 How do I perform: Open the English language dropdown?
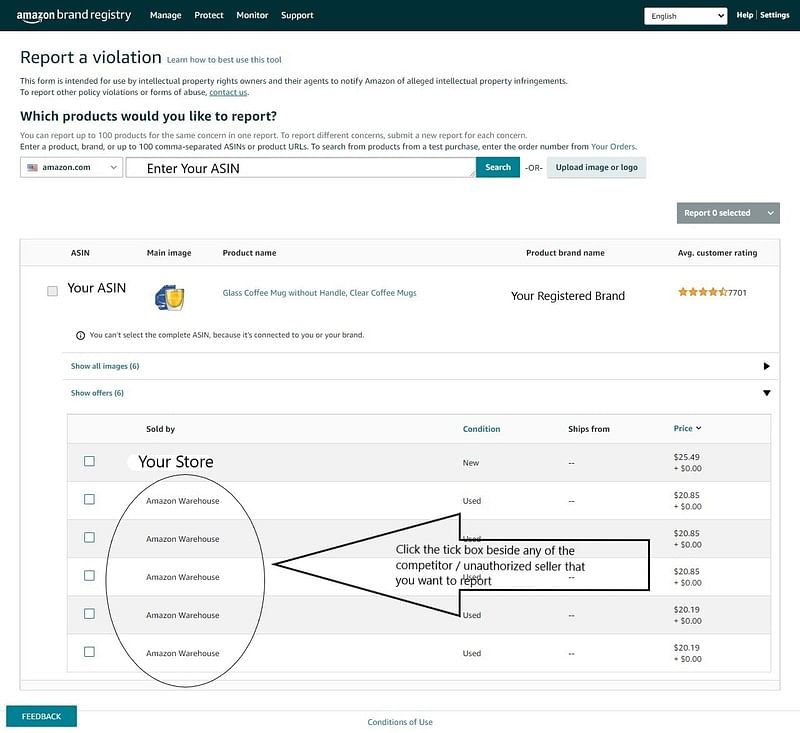pos(685,16)
